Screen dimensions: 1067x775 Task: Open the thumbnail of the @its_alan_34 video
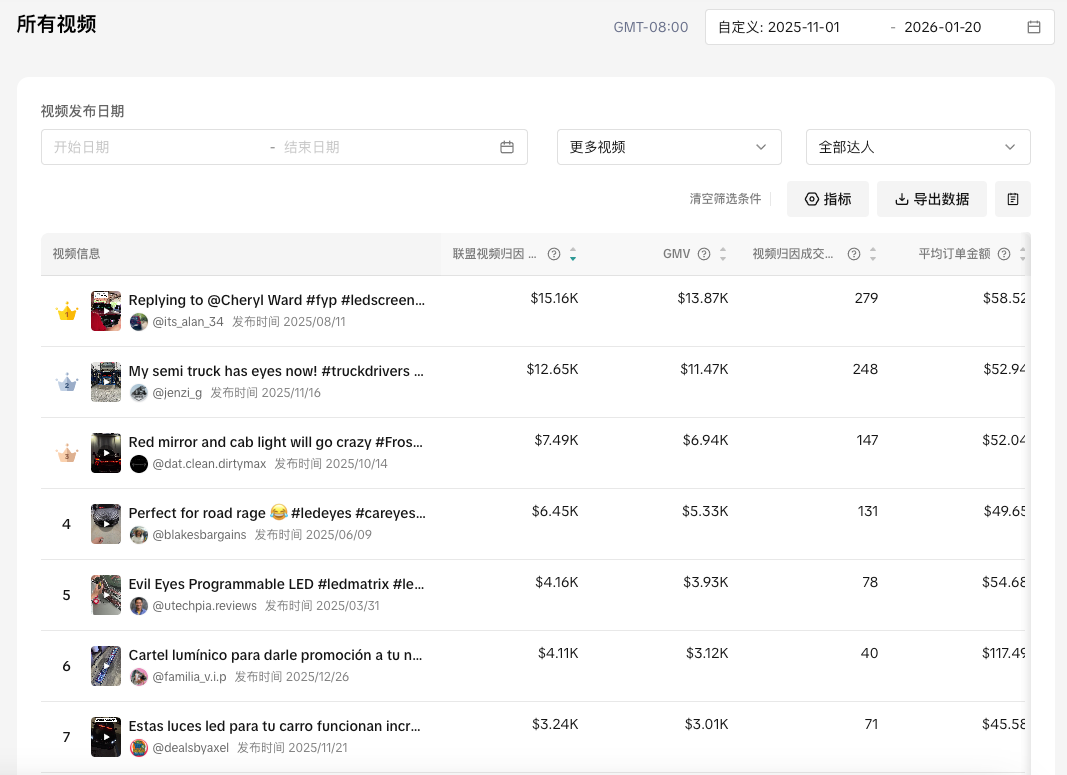(106, 311)
